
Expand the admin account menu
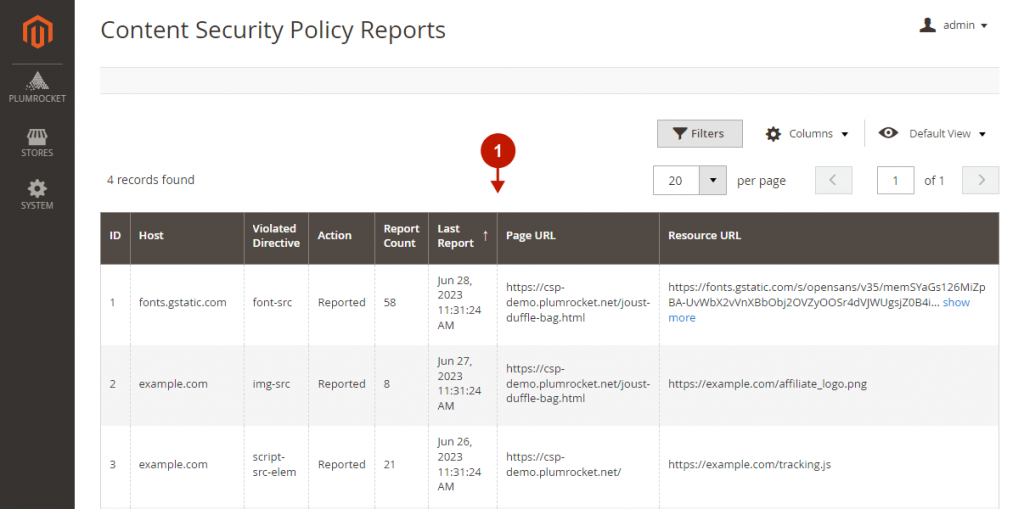[x=953, y=25]
